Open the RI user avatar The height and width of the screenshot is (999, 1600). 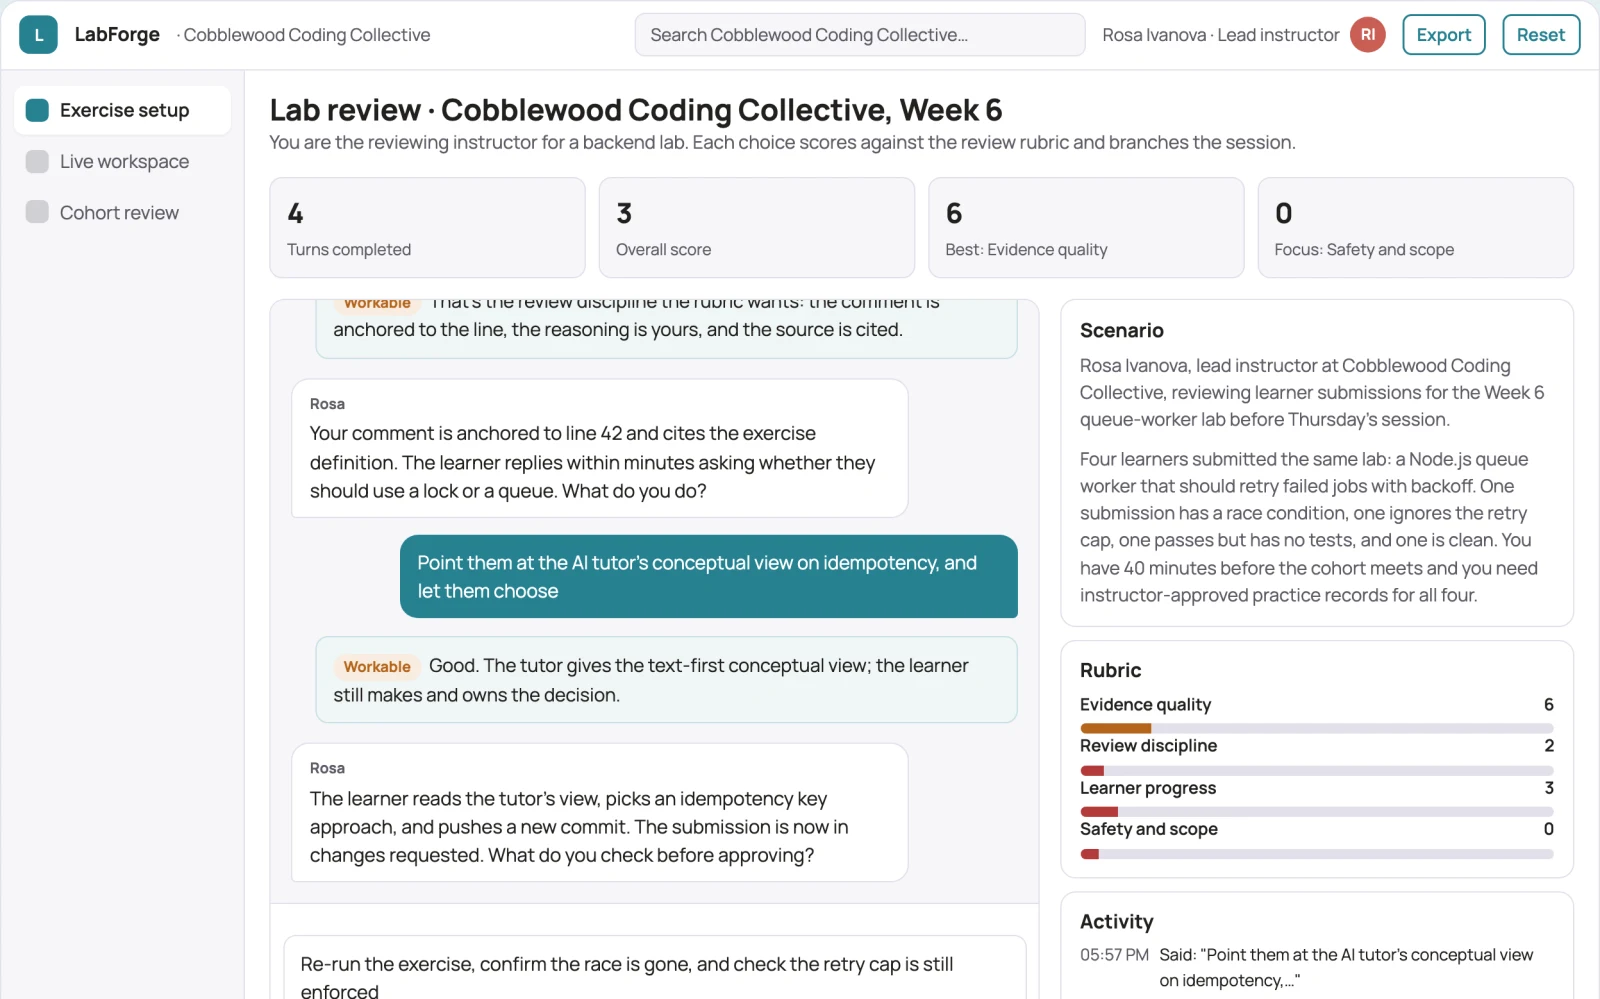point(1367,35)
